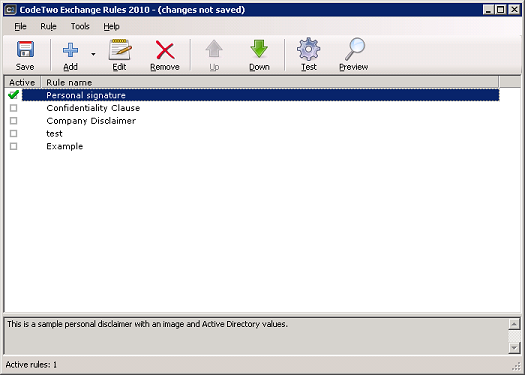The width and height of the screenshot is (525, 375).
Task: Maximize the CodeTwo Exchange Rules window
Action: click(x=501, y=10)
